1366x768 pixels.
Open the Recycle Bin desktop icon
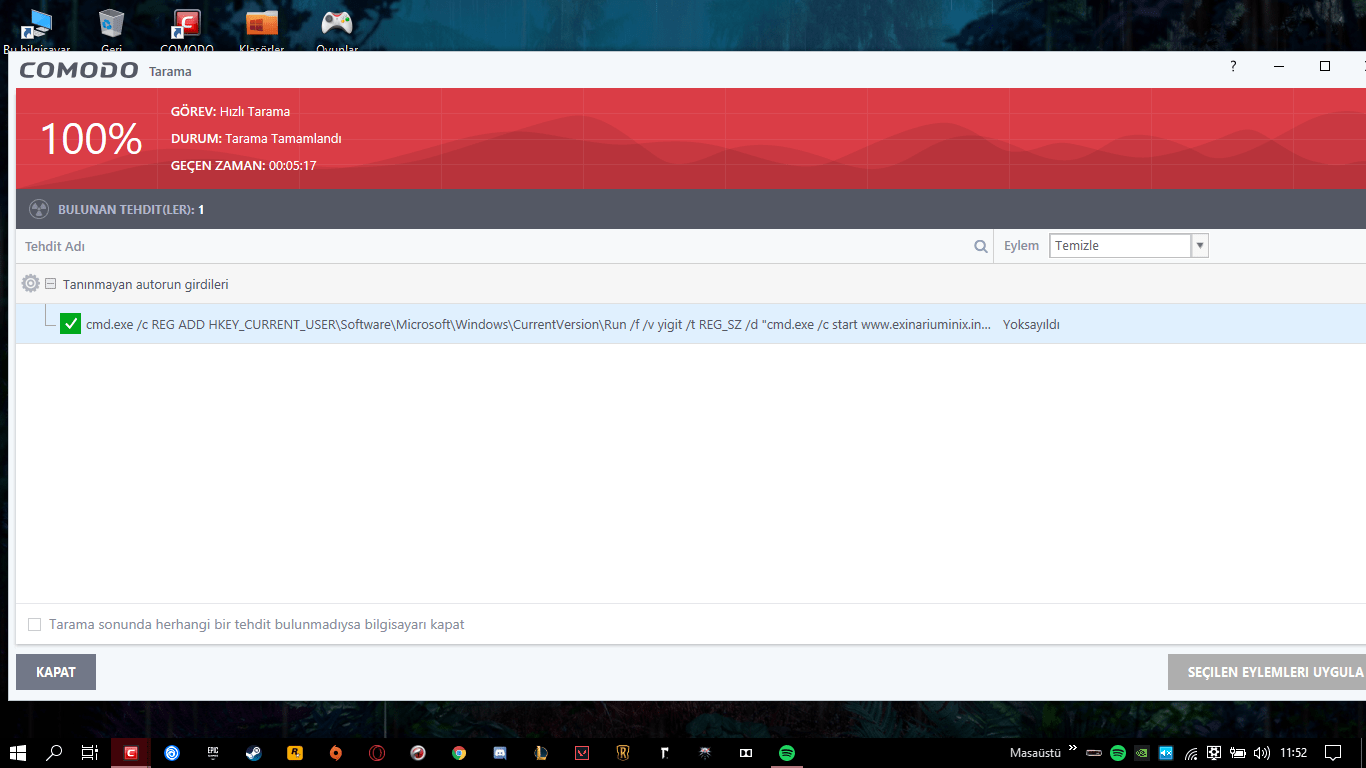[x=111, y=28]
